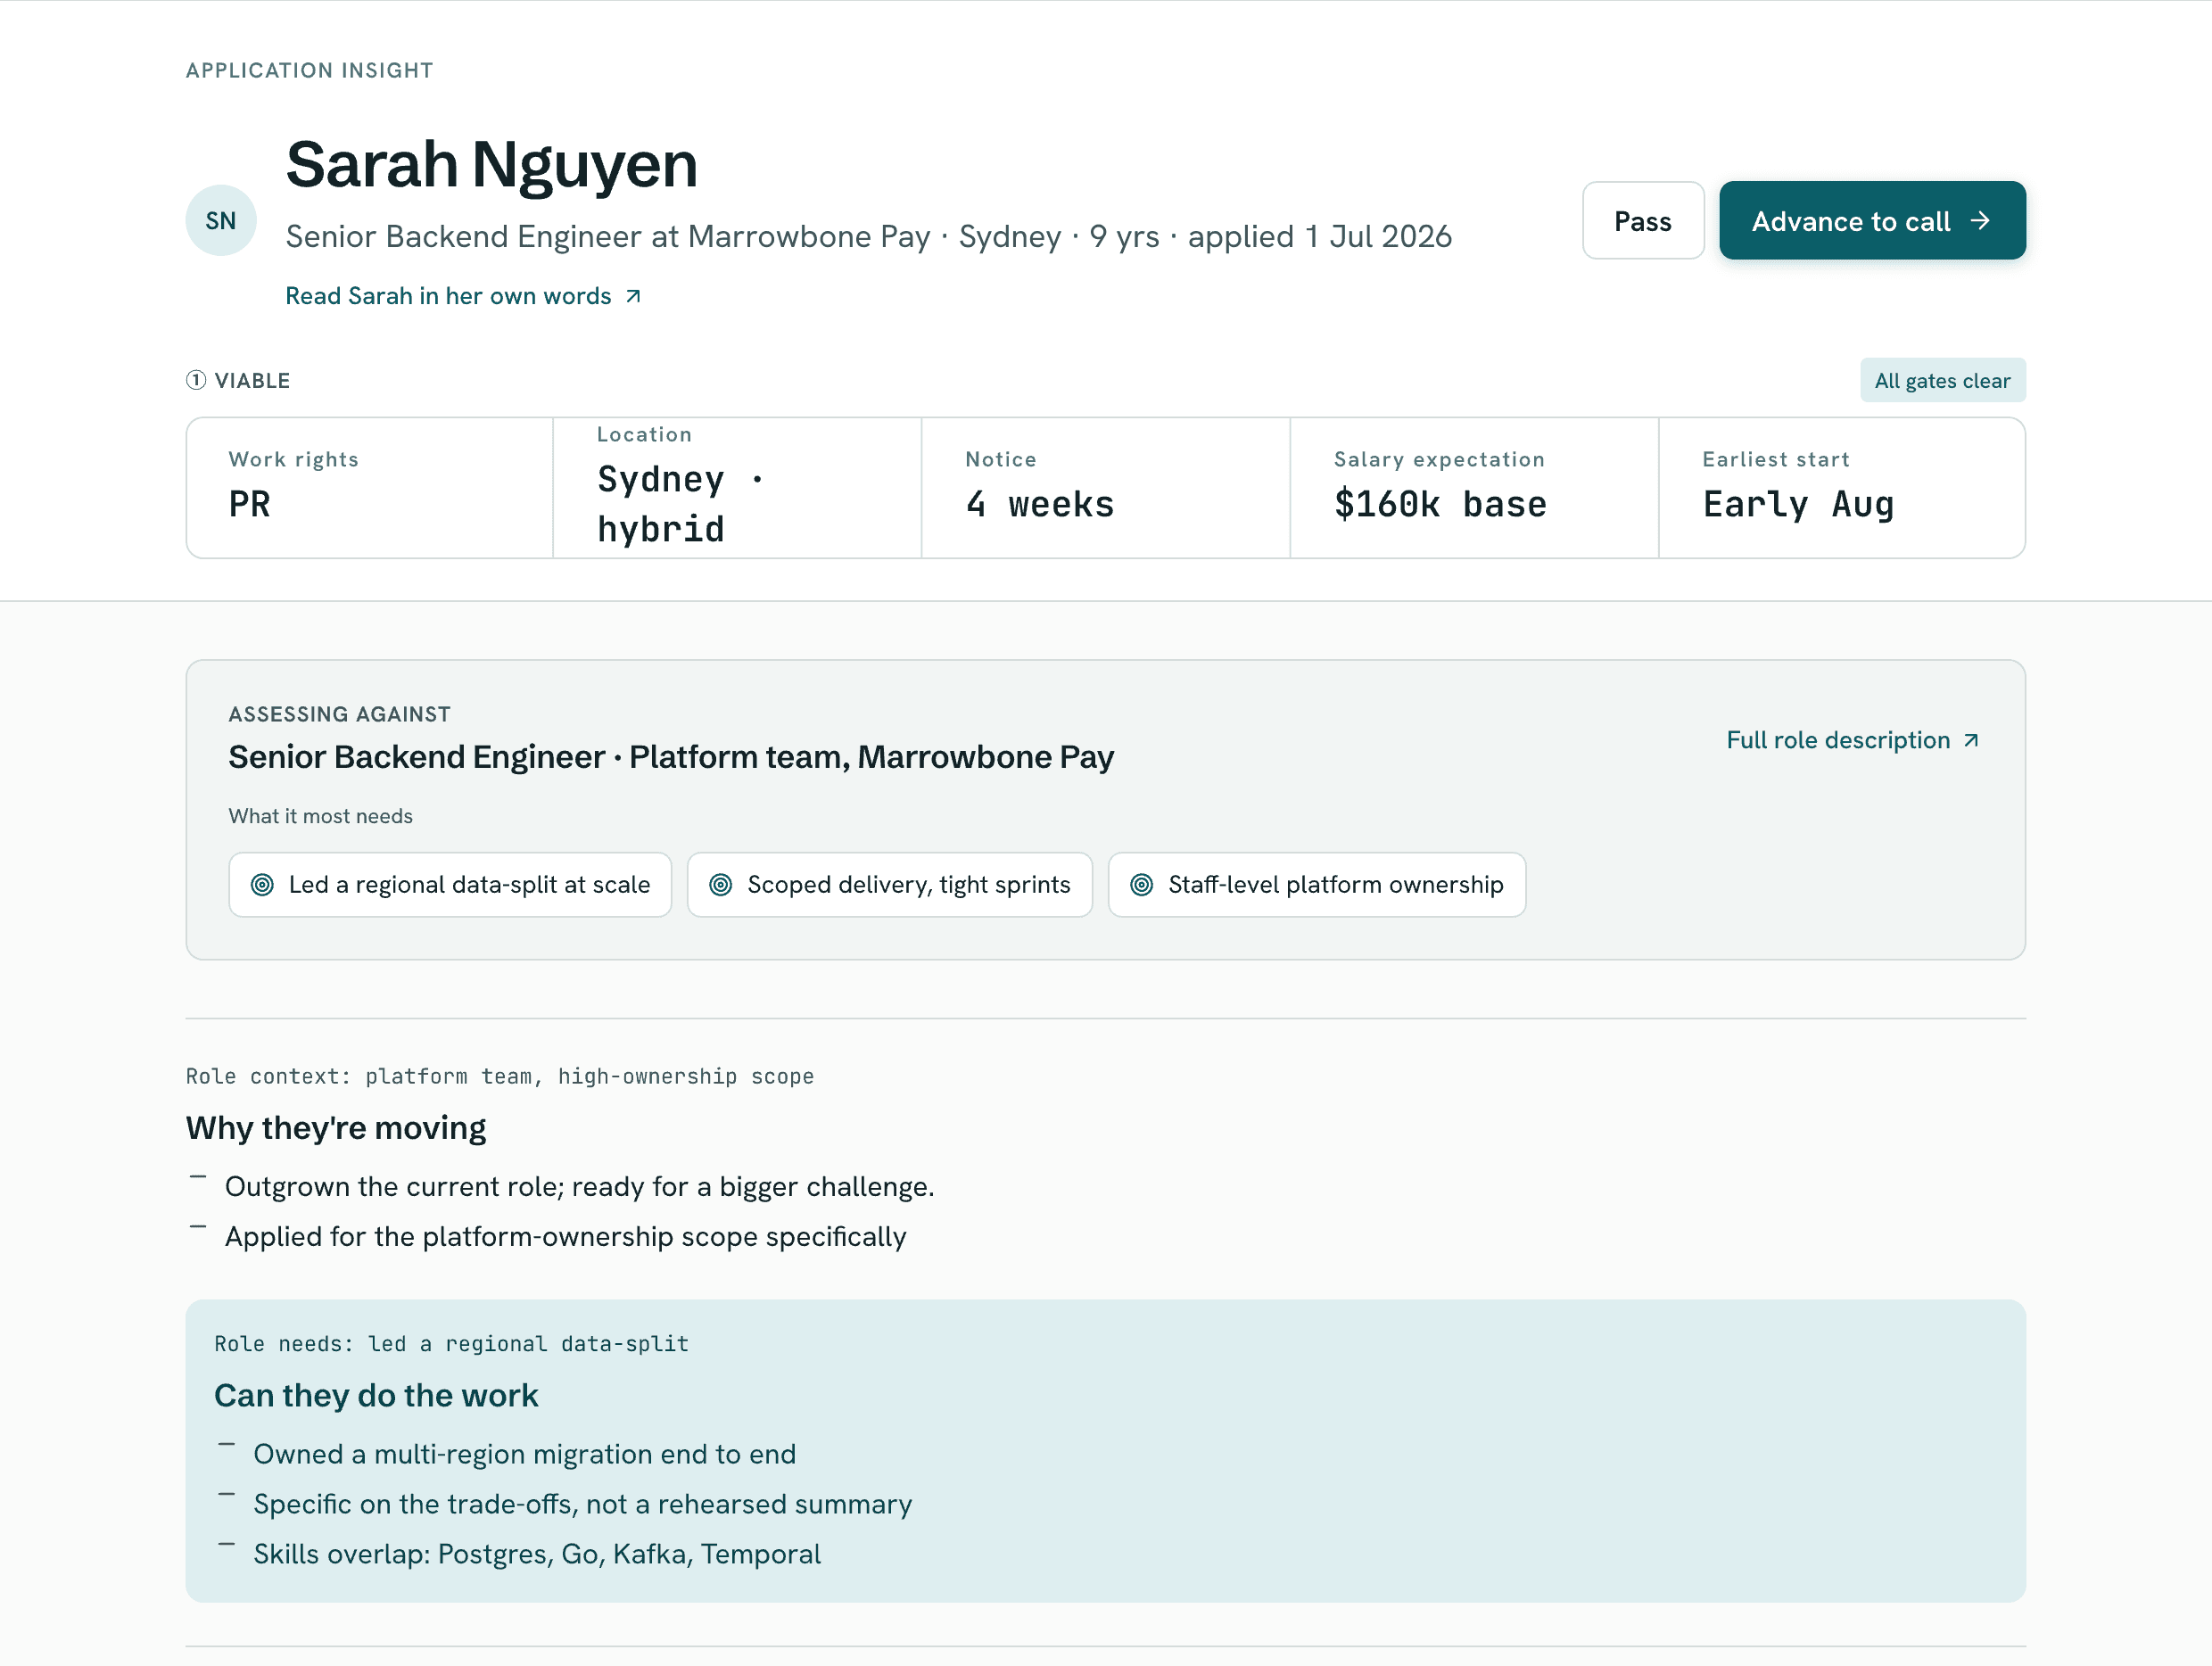Click the Location 'Sydney · hybrid' value

point(681,504)
